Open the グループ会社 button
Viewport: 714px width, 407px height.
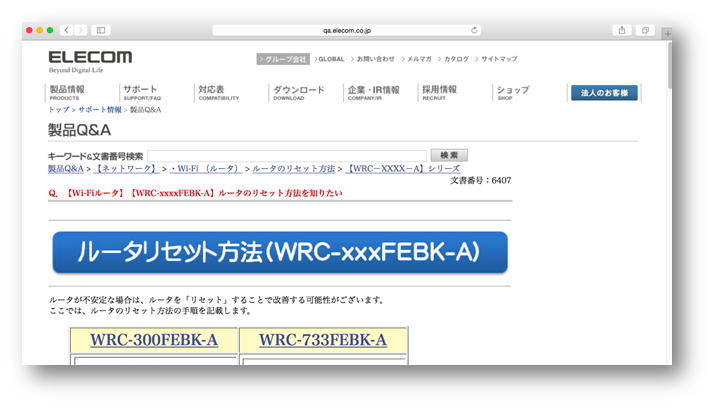tap(283, 59)
